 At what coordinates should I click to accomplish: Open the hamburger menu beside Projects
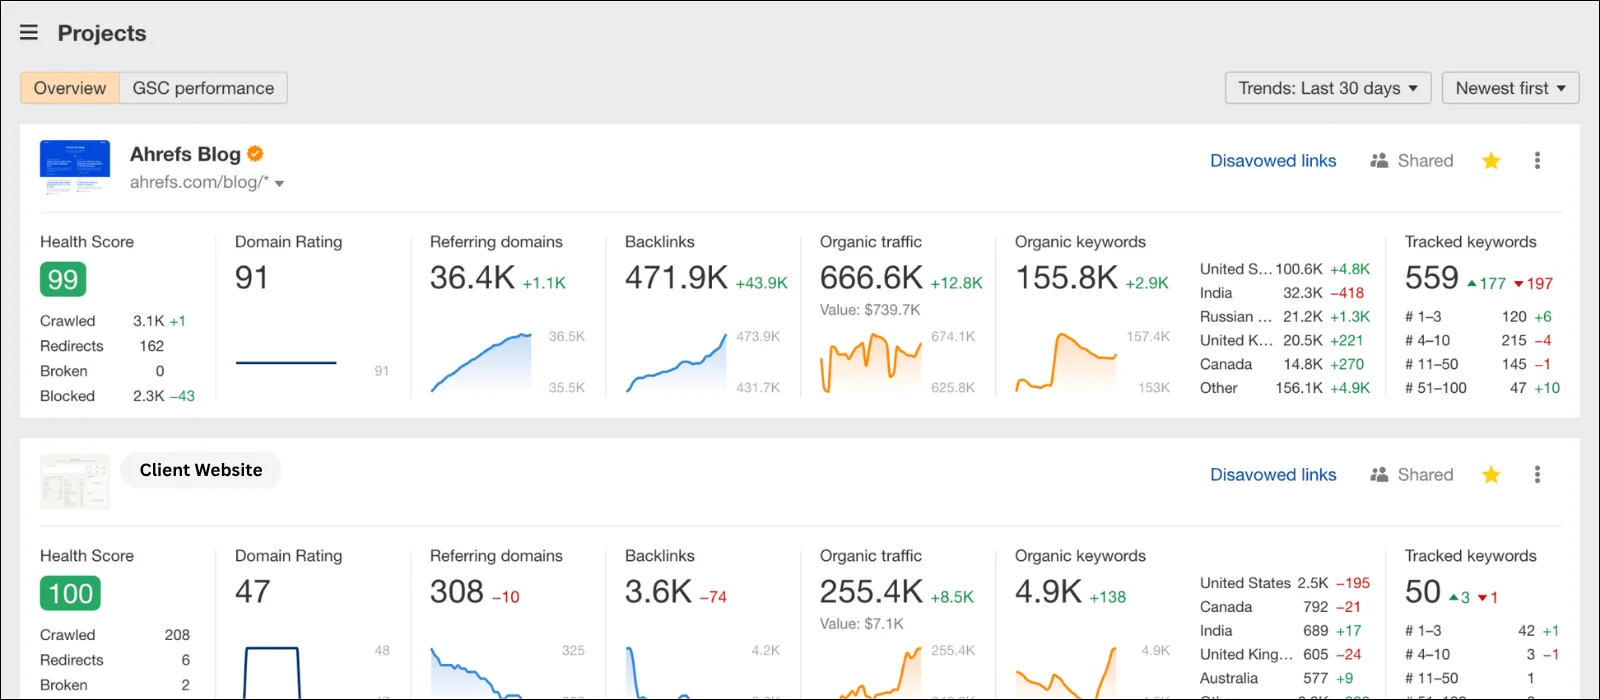pos(29,33)
